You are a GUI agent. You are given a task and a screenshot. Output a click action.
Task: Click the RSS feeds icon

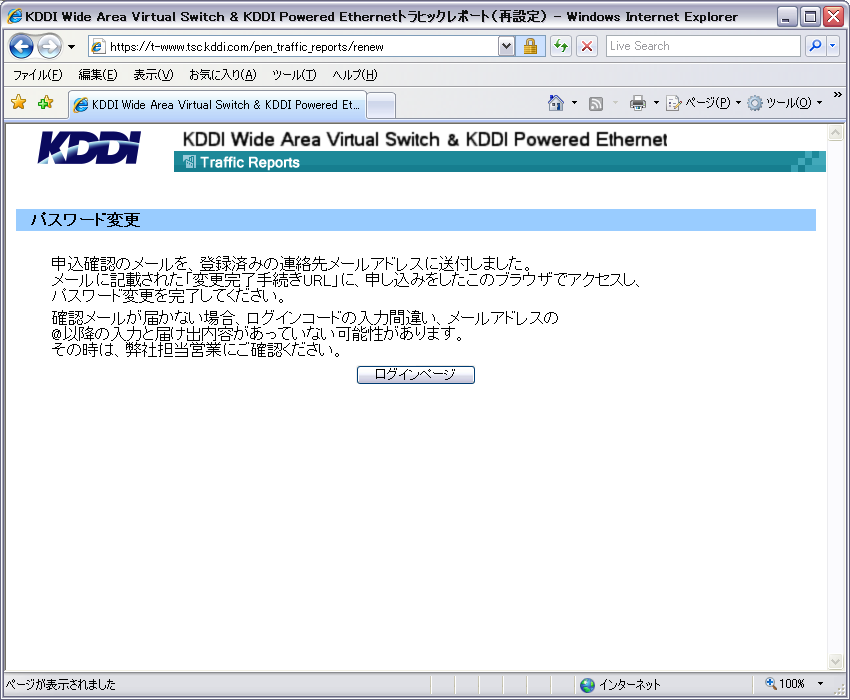point(596,103)
